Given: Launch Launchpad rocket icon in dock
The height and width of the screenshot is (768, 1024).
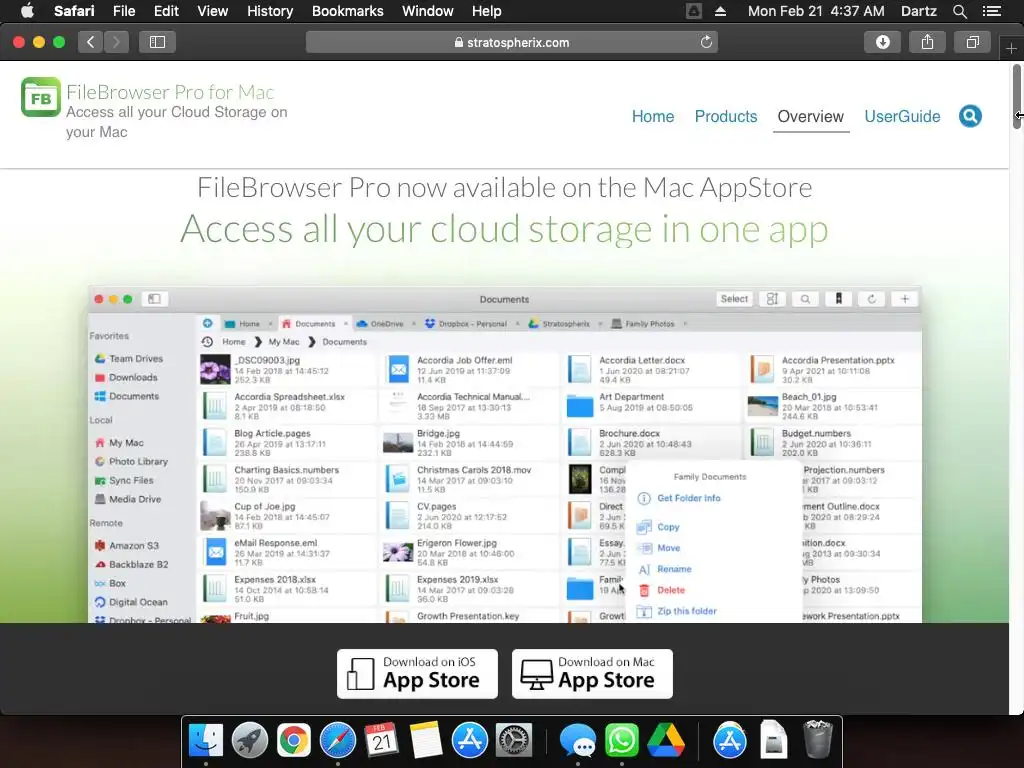Looking at the screenshot, I should (x=249, y=741).
